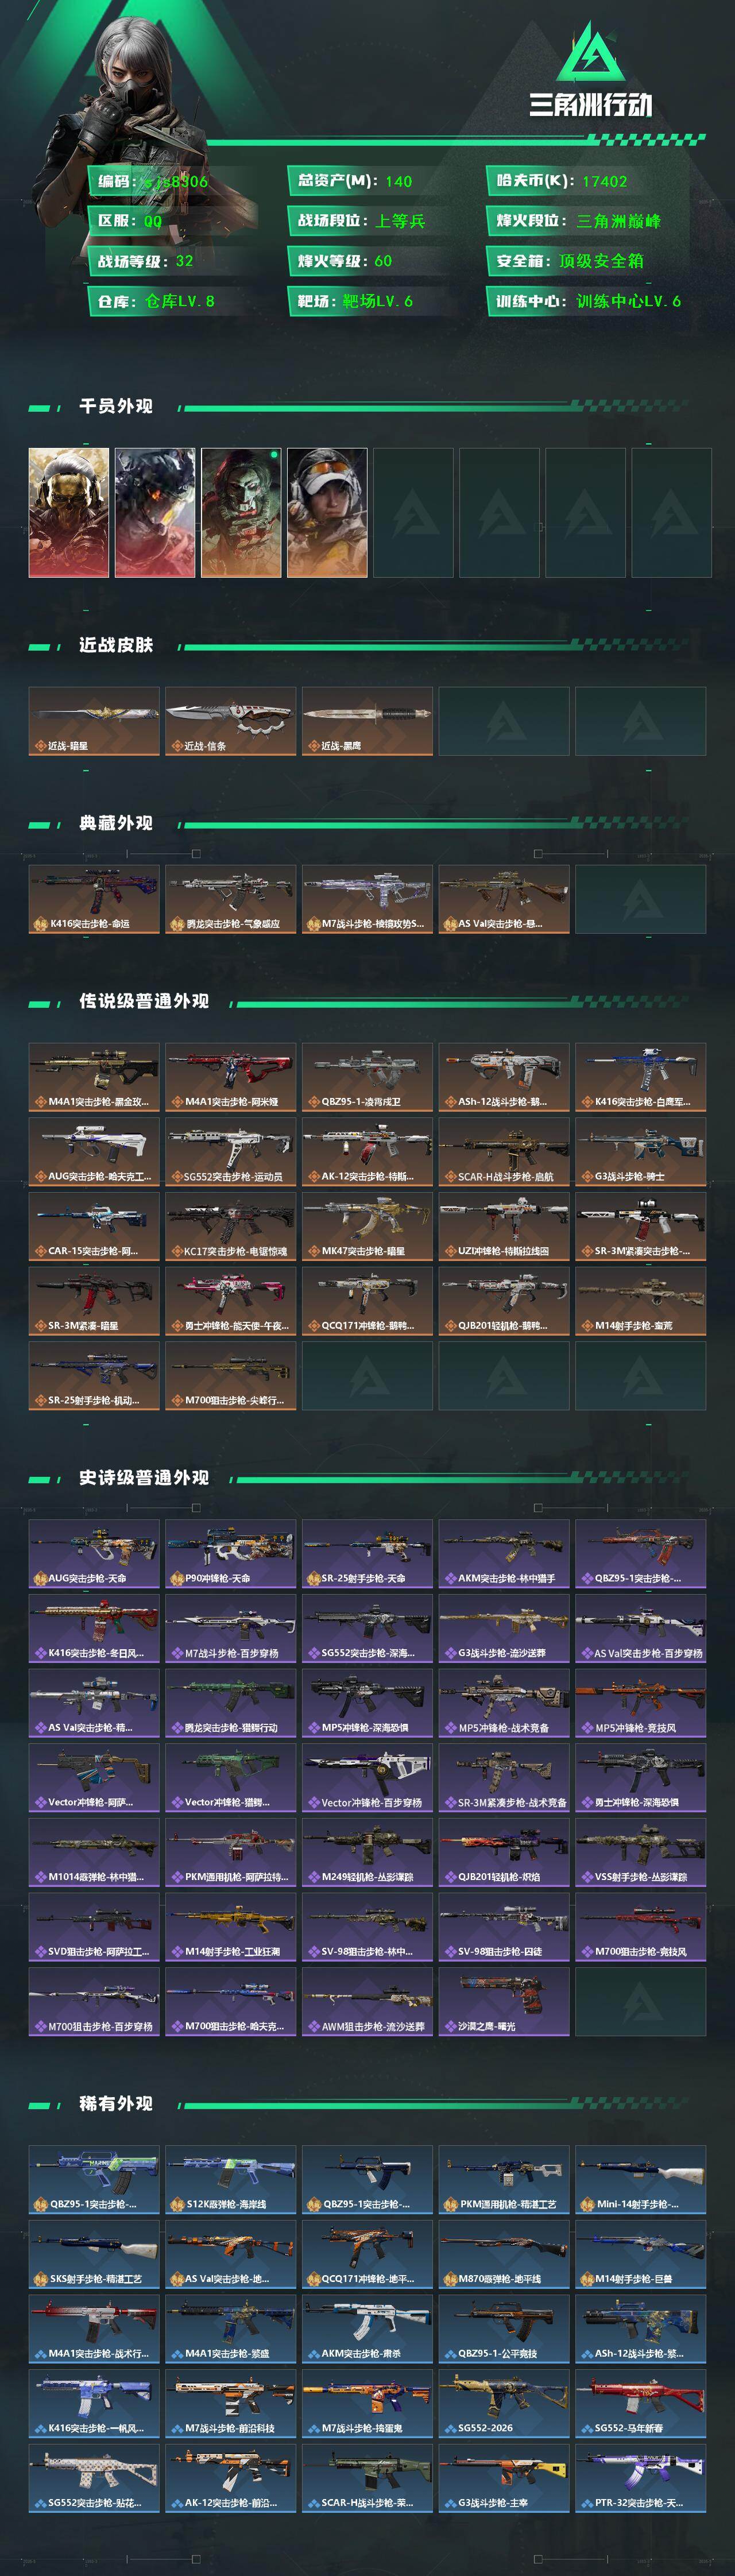The height and width of the screenshot is (2576, 735).
Task: Open the 近战-黑鹰 melee skin
Action: click(x=367, y=721)
